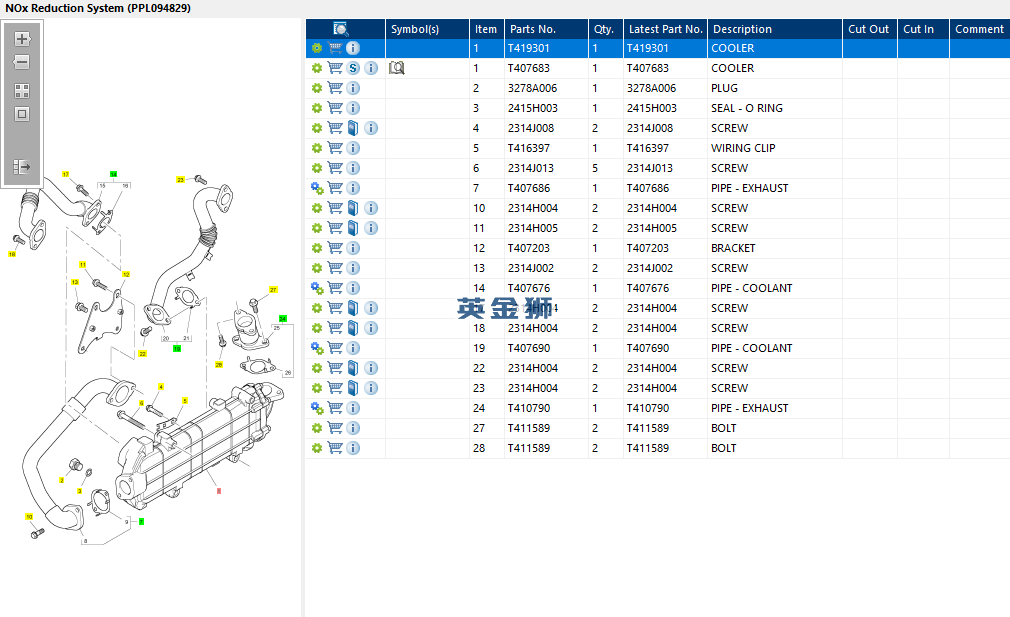1010x617 pixels.
Task: Open the book icon for screw 2314J008
Action: (353, 128)
